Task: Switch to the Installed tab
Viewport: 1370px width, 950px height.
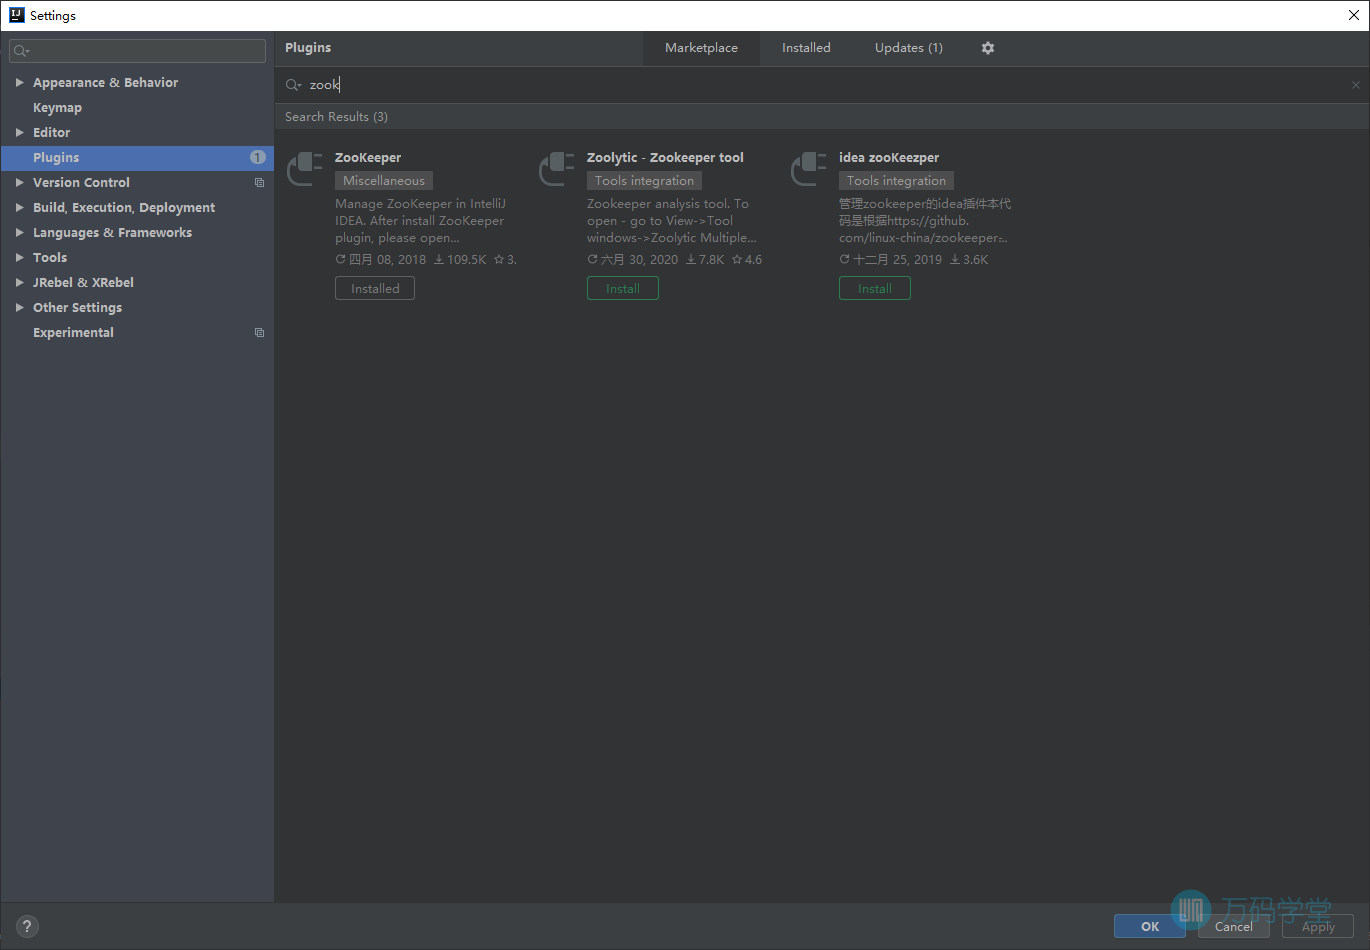Action: [x=806, y=48]
